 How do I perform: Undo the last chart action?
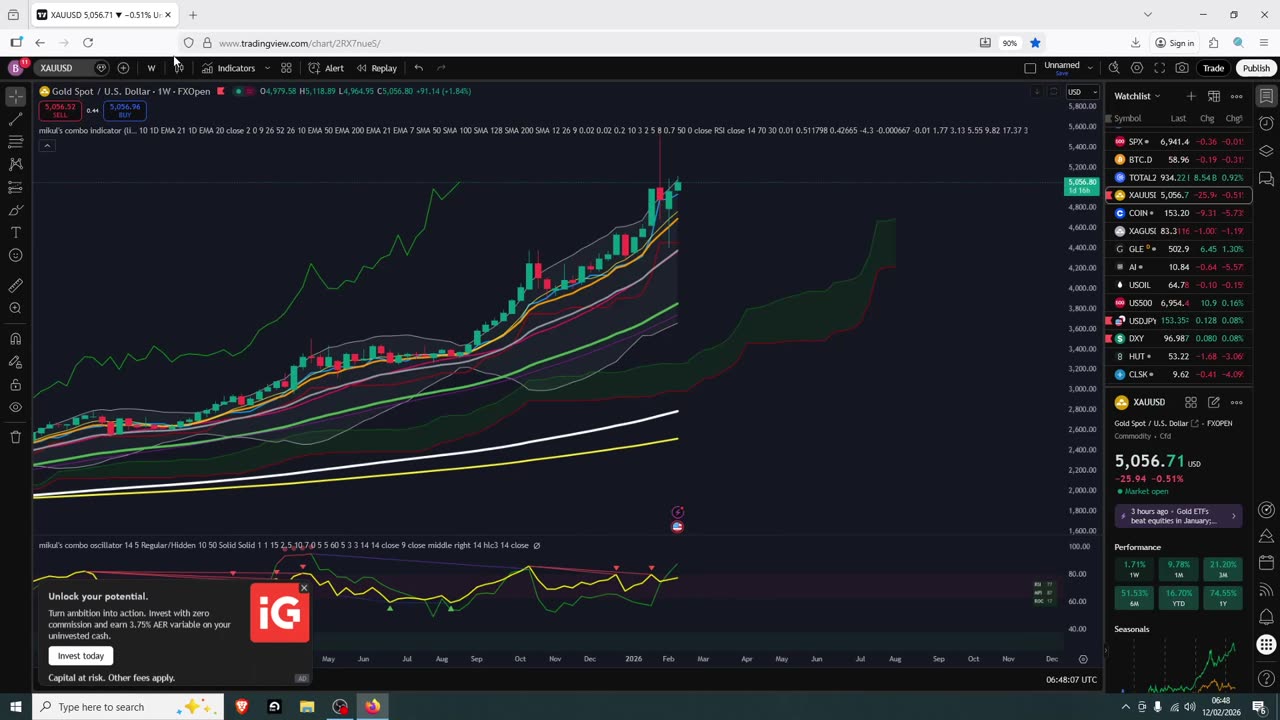[x=418, y=68]
